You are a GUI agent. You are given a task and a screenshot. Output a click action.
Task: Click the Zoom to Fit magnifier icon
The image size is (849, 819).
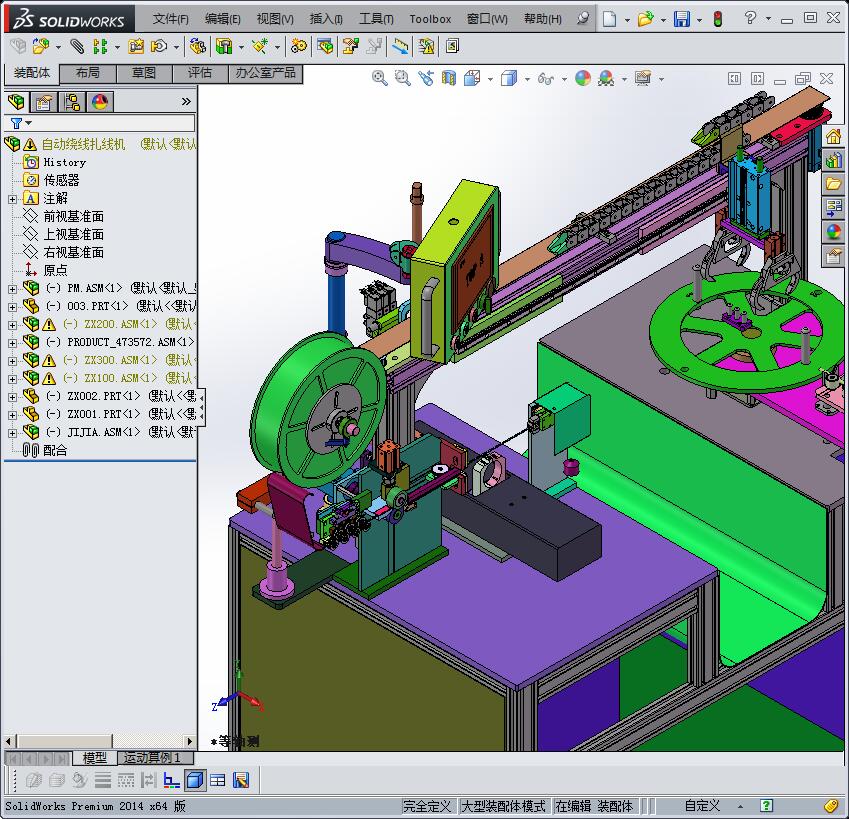[x=380, y=78]
